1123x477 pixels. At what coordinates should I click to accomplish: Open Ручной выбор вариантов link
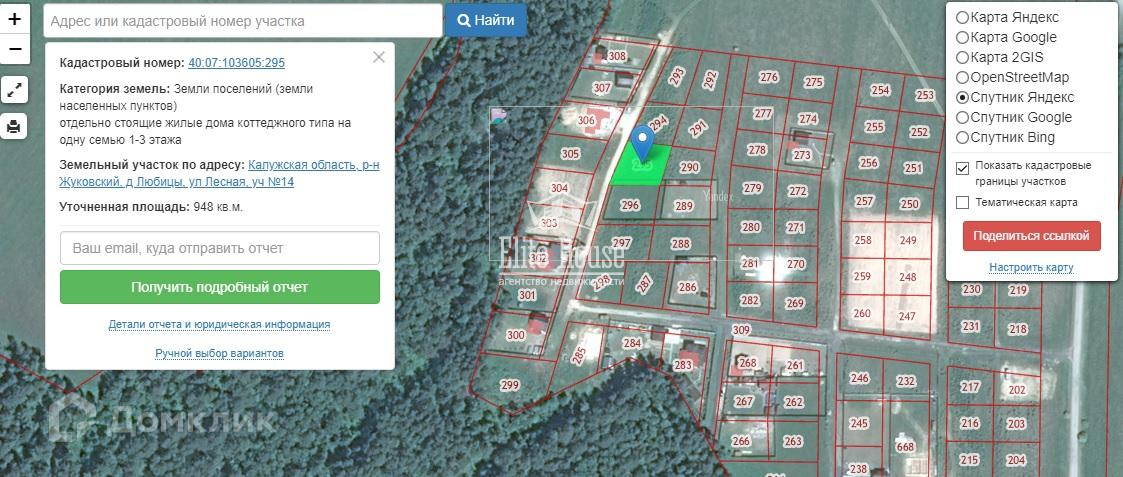click(x=219, y=354)
